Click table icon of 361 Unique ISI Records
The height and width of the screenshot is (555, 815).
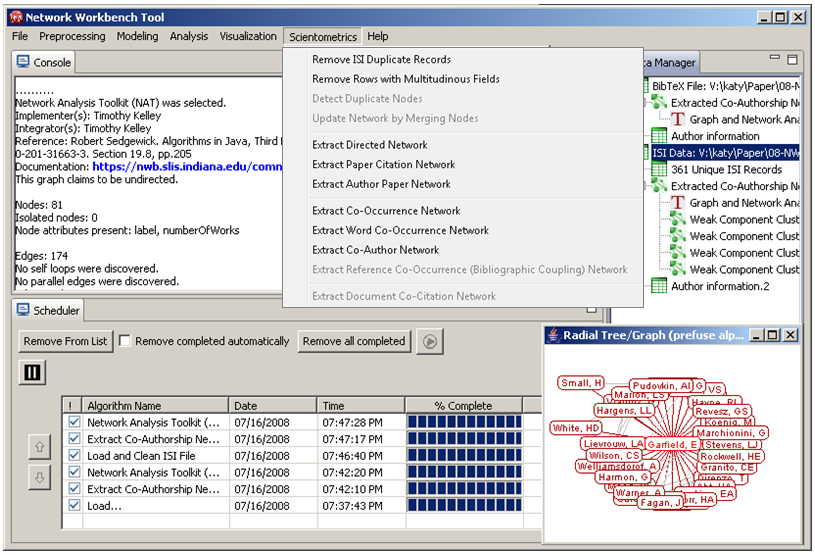(659, 169)
